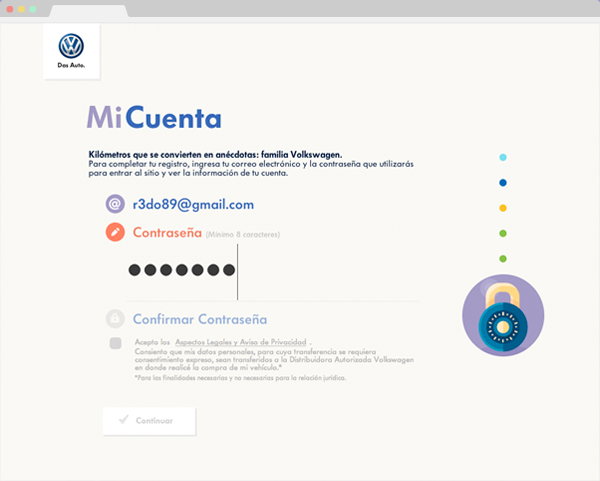
Task: Click the green dot nearest the padlock
Action: [x=502, y=258]
